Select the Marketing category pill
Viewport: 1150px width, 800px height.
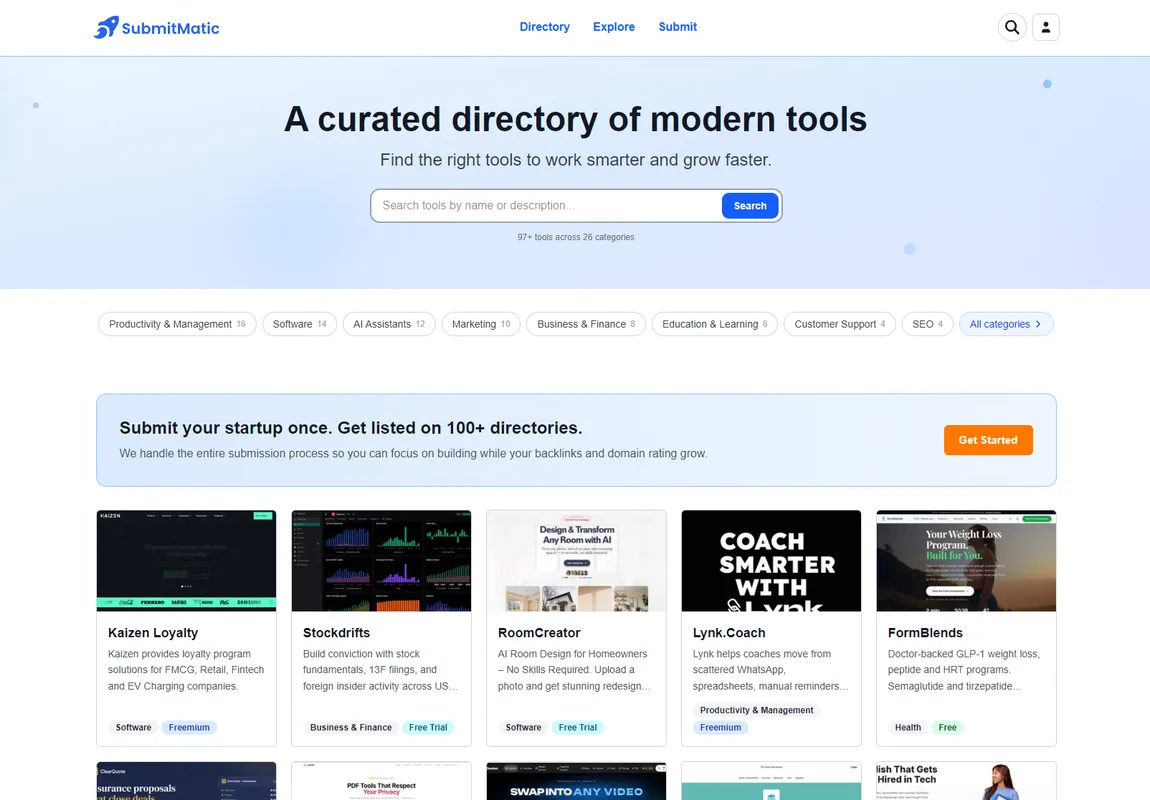tap(480, 324)
